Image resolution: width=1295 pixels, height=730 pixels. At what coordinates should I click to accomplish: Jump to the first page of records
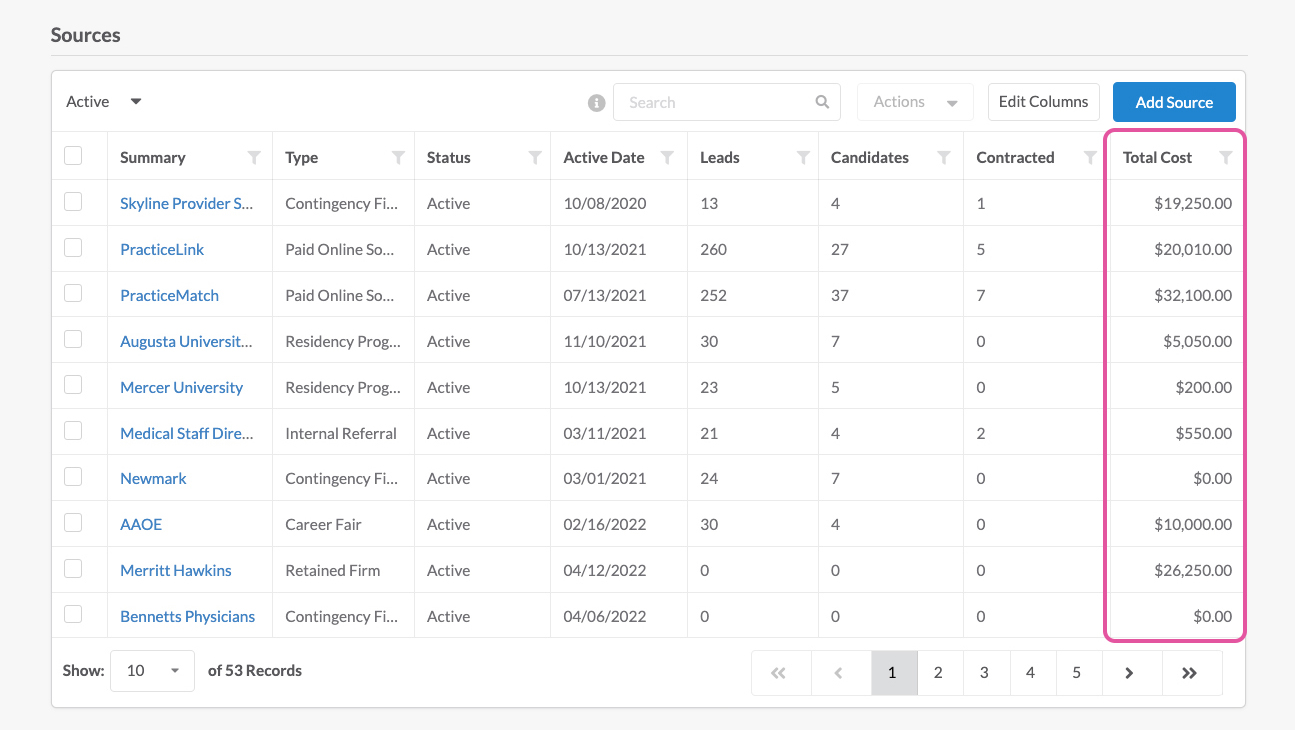(778, 673)
